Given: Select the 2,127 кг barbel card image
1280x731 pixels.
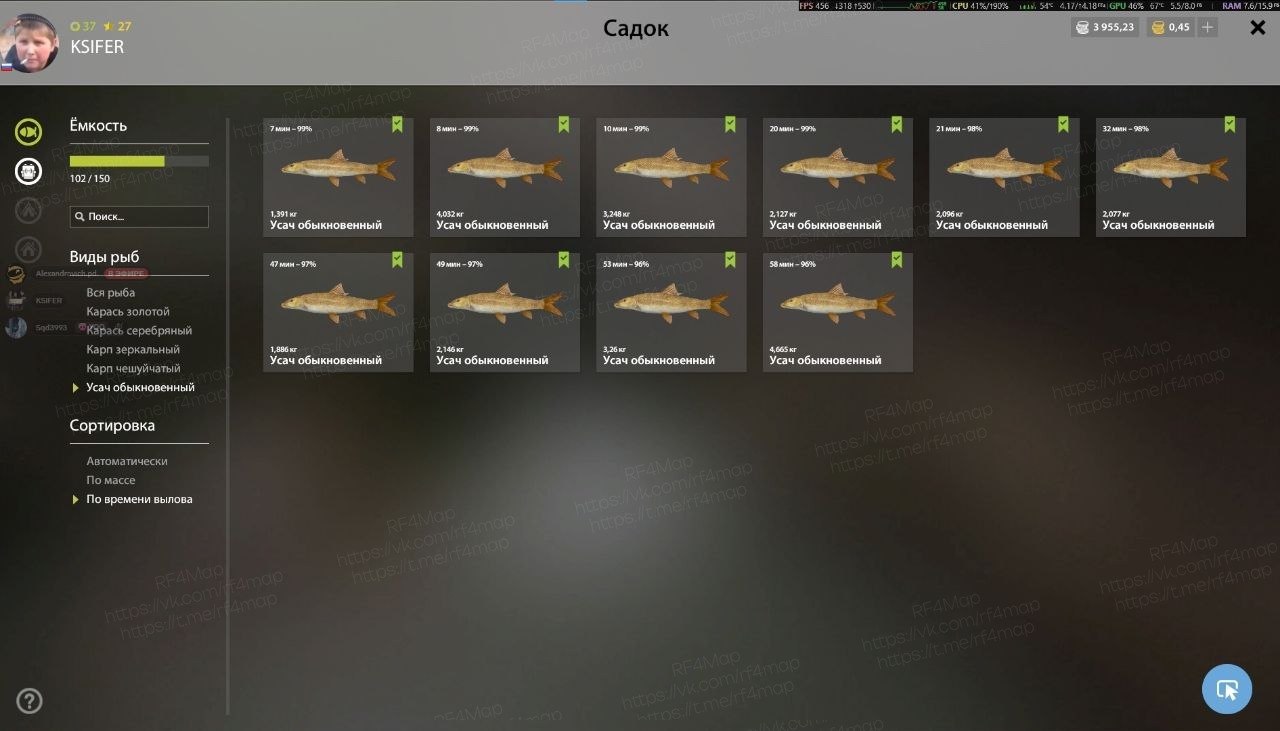Looking at the screenshot, I should pyautogui.click(x=838, y=168).
